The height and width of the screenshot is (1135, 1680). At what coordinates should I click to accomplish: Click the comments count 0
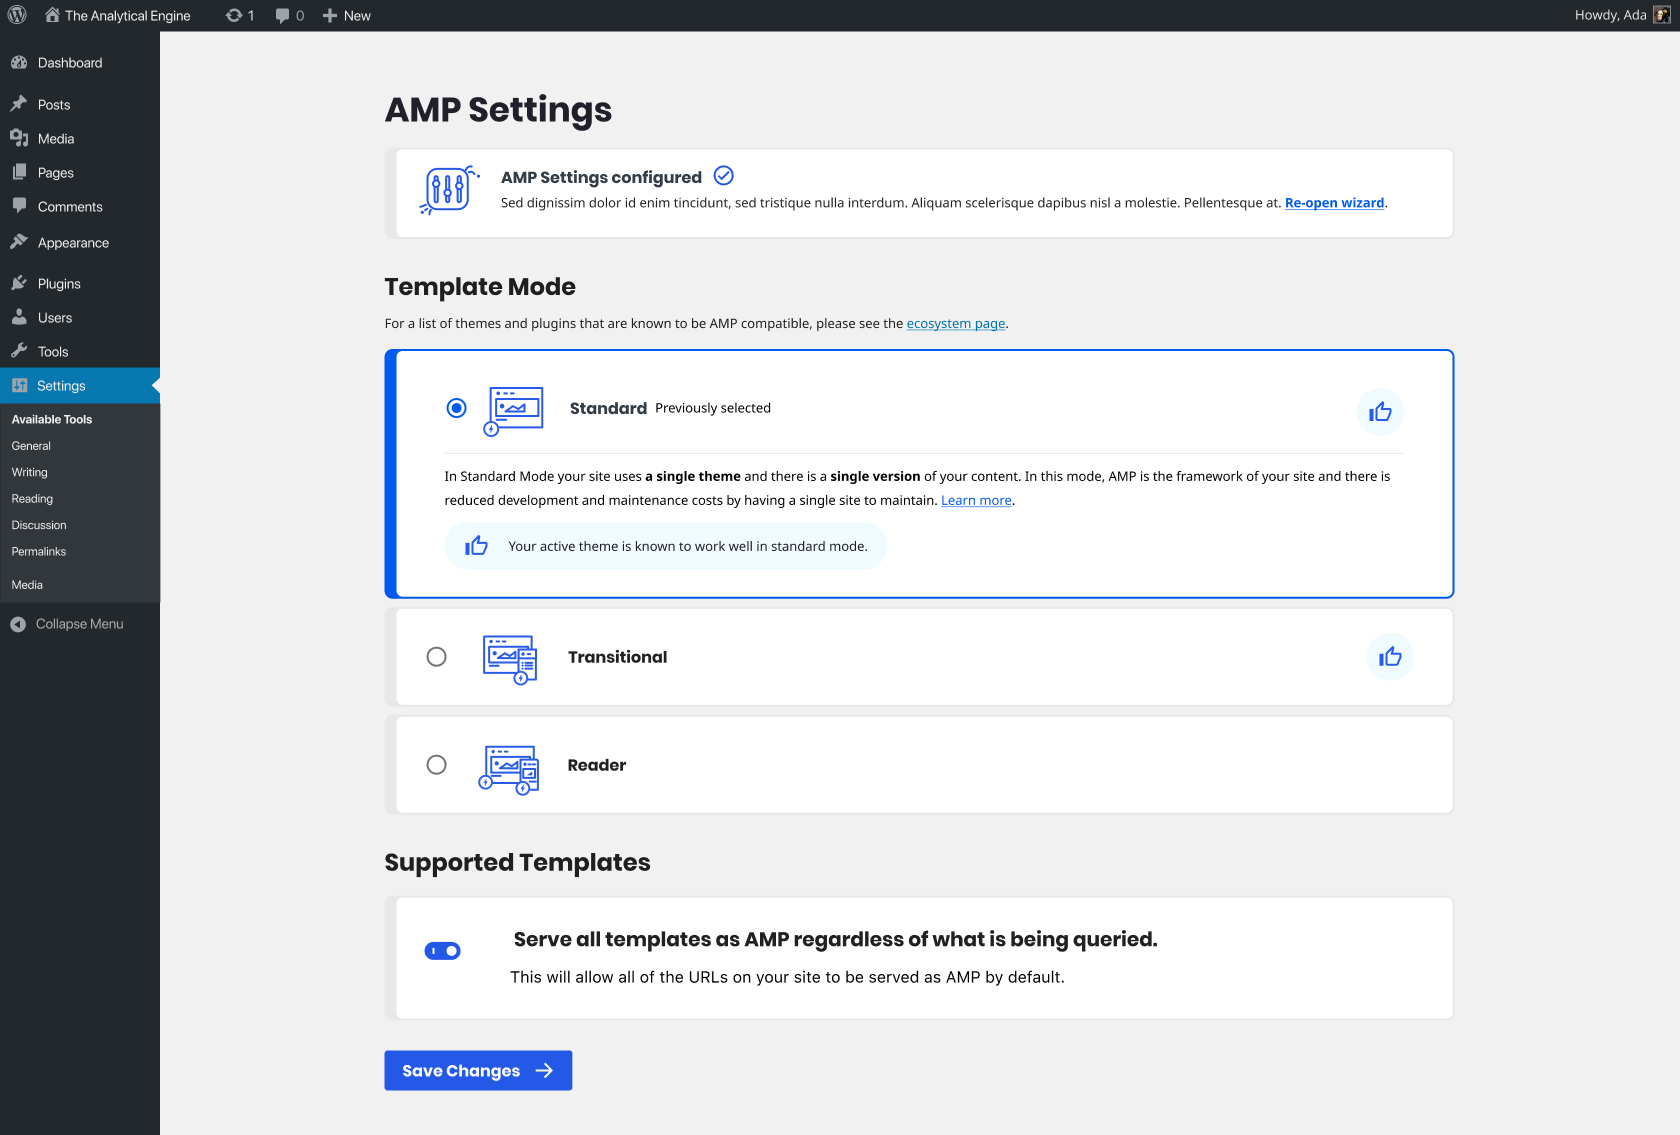point(300,16)
